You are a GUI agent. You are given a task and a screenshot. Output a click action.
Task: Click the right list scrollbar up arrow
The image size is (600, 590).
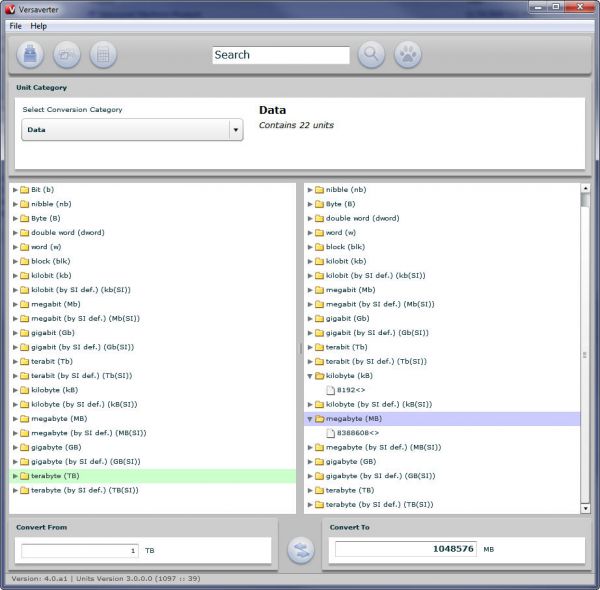click(585, 188)
